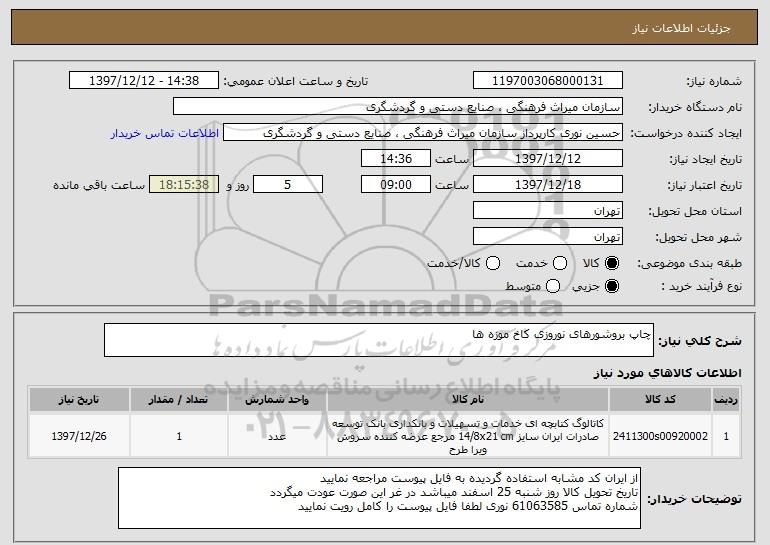Click section heading اطلاعات کالاهای مورد نیاز
The width and height of the screenshot is (770, 545).
click(x=667, y=373)
